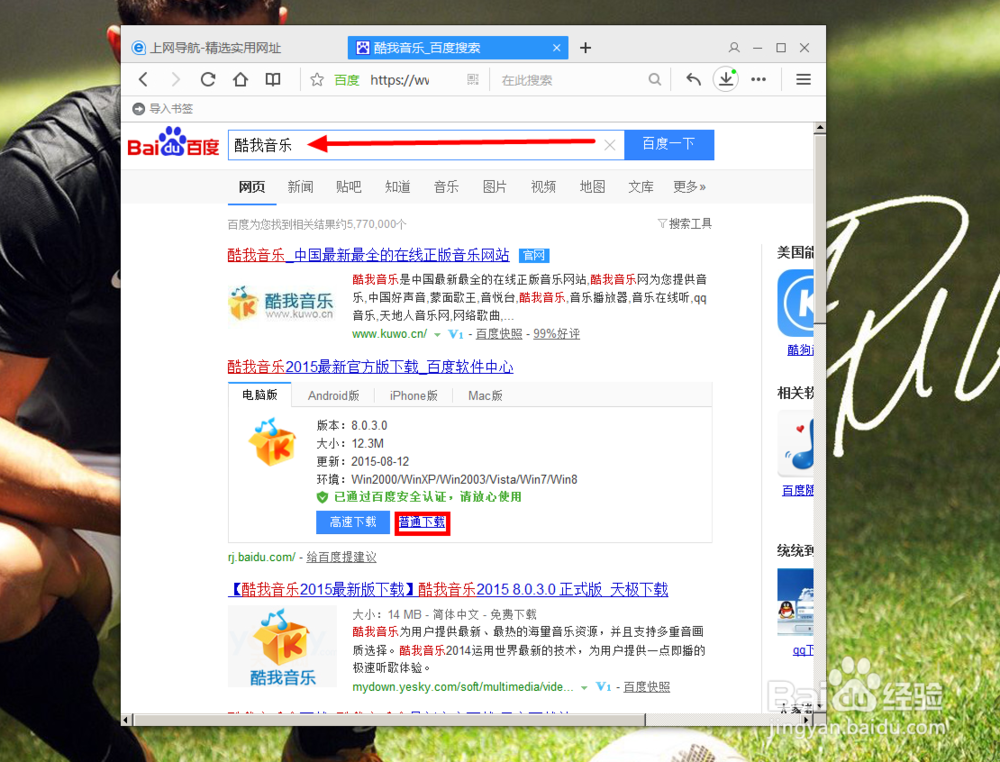Viewport: 1000px width, 762px height.
Task: Expand the dropdown arrow next to the mydown.yesky.com URL
Action: coord(584,687)
